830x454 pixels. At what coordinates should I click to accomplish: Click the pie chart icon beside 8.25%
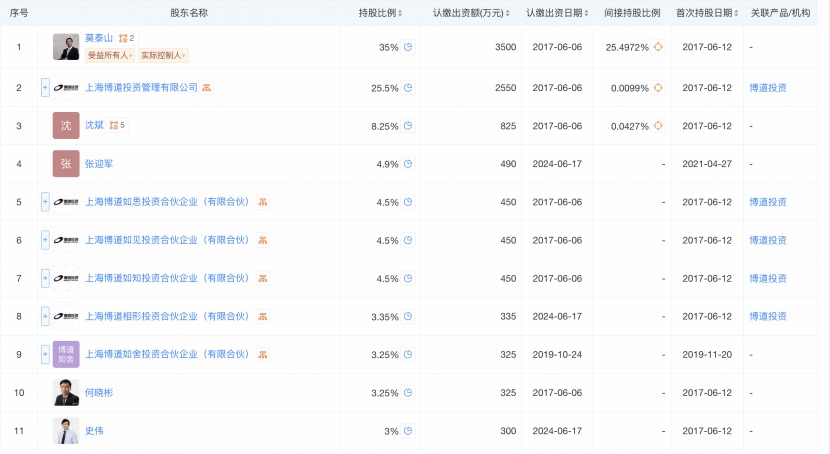click(x=408, y=126)
